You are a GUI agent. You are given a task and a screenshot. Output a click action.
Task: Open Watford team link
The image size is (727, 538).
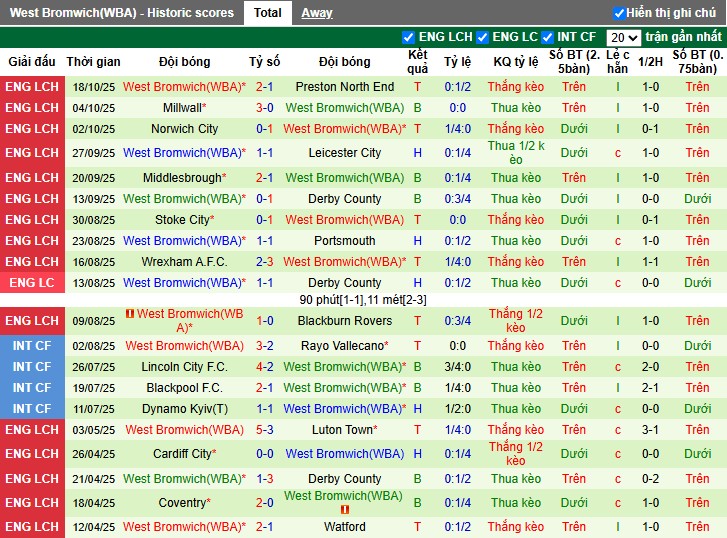(344, 527)
